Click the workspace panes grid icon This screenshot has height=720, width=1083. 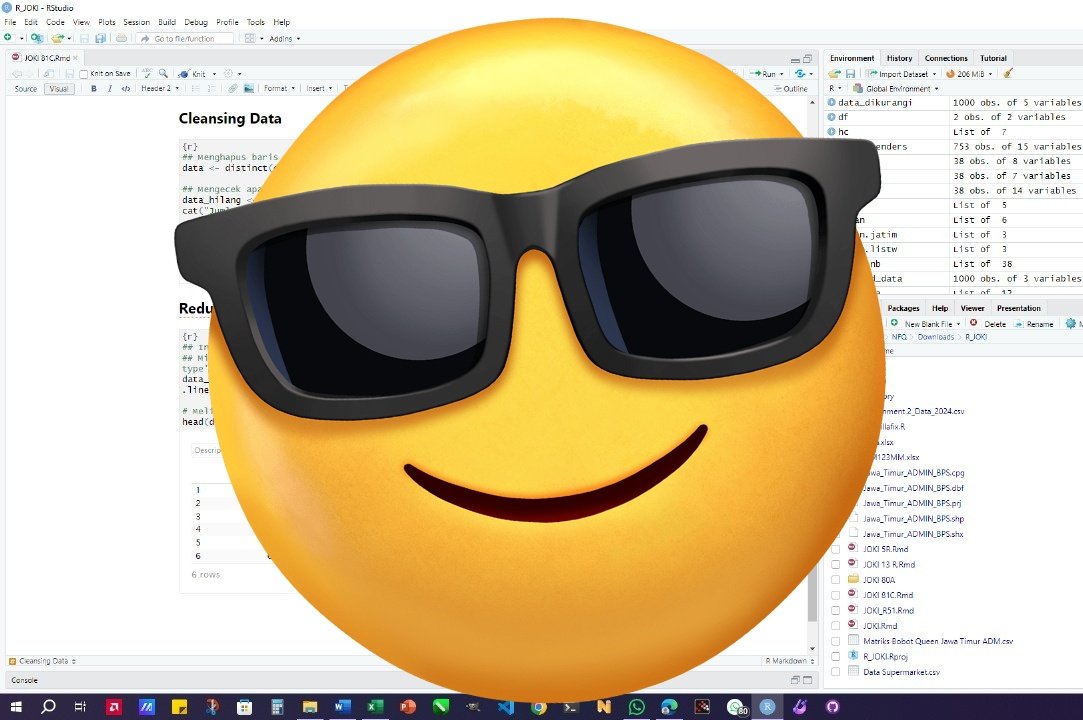250,38
